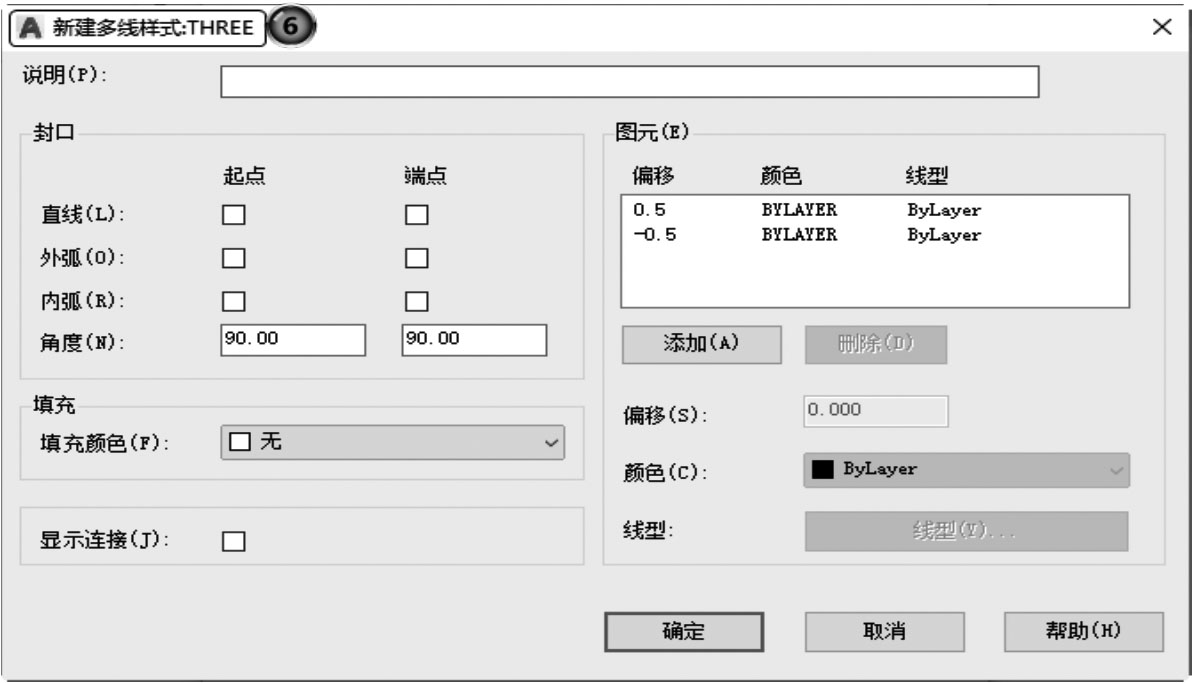Viewport: 1193px width, 683px height.
Task: Open the fill color (填充颜色) dropdown
Action: click(x=392, y=442)
